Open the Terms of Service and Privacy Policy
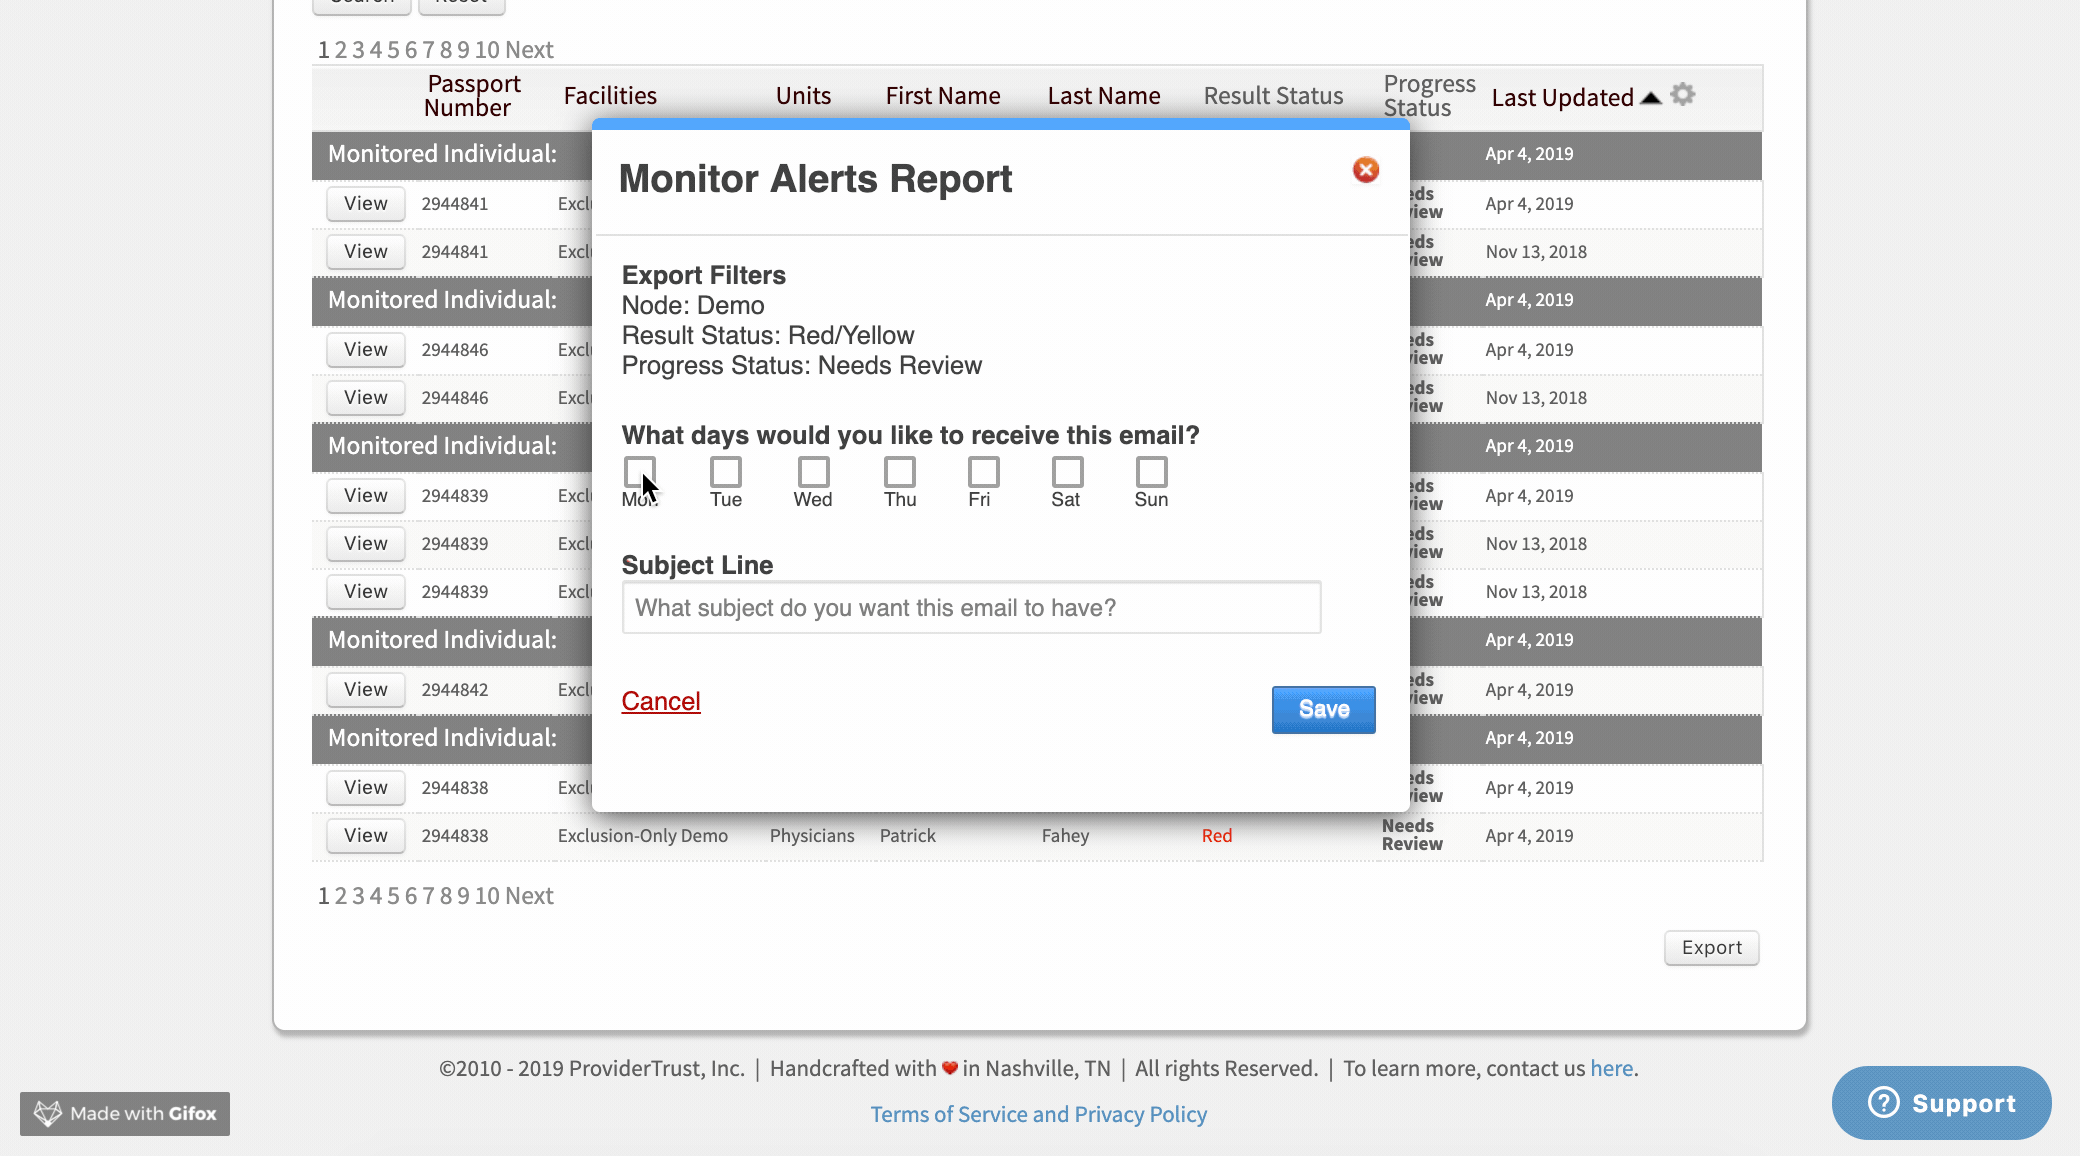Screen dimensions: 2080x1156 [1039, 1114]
